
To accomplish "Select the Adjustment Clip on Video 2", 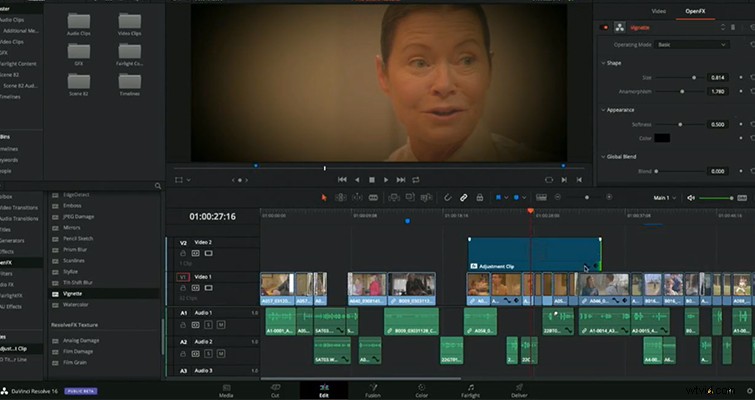I will click(534, 254).
